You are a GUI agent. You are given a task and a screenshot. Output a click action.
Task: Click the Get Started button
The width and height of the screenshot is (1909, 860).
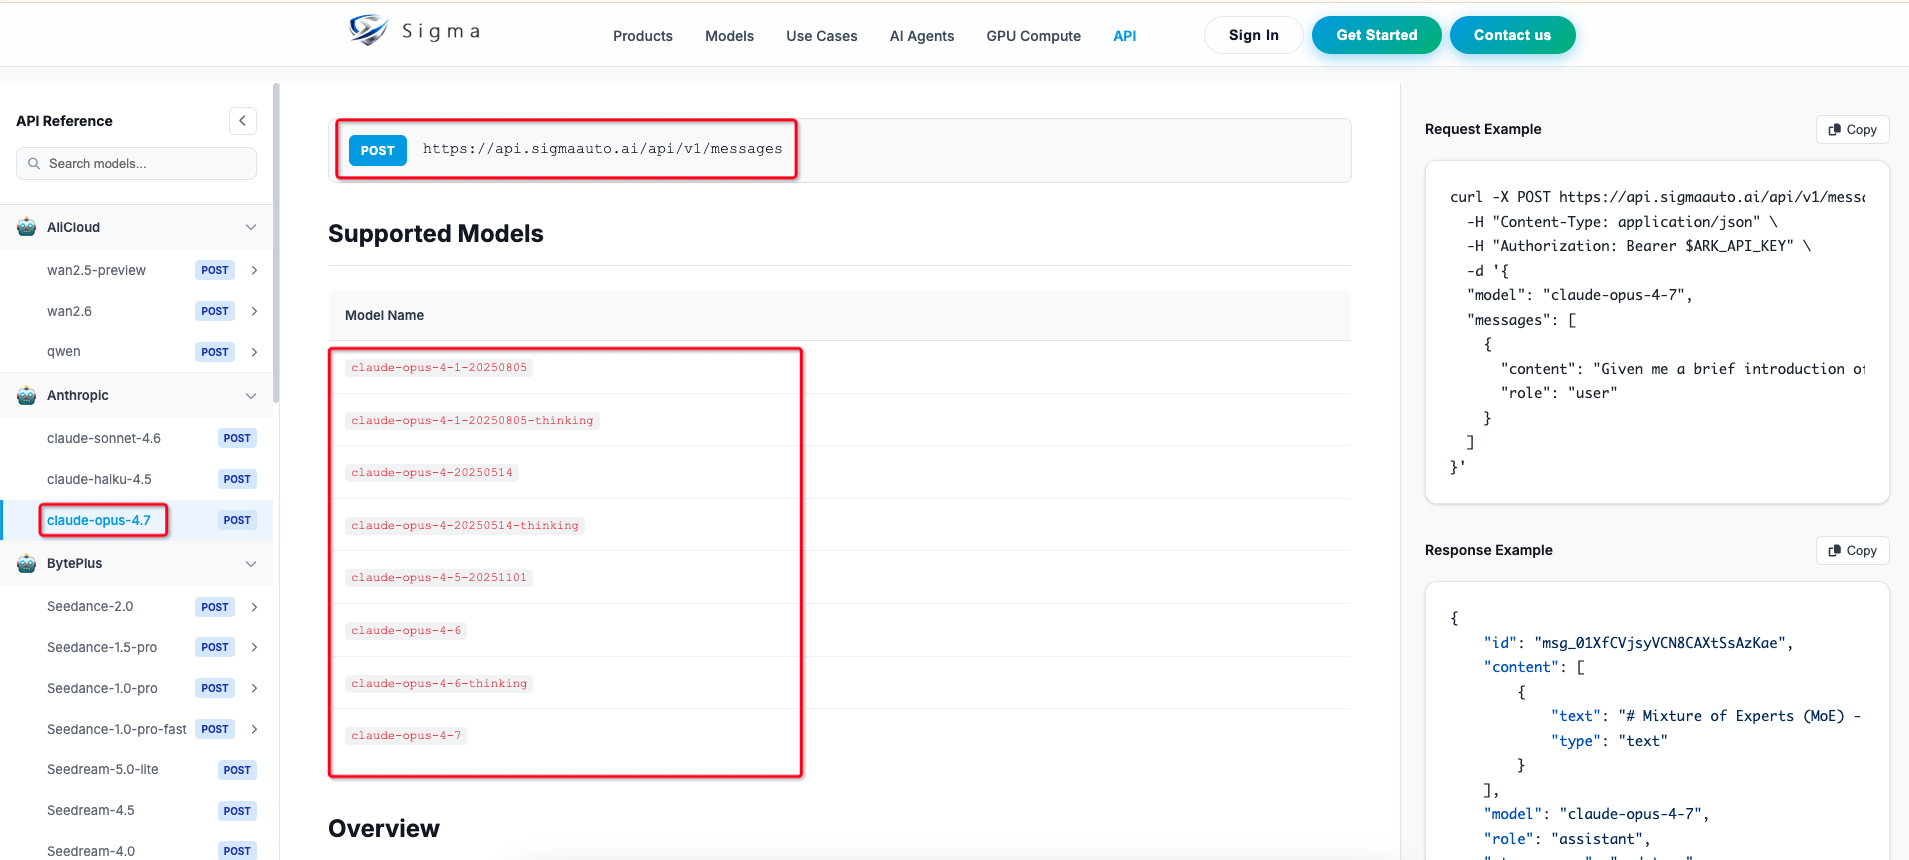point(1377,35)
